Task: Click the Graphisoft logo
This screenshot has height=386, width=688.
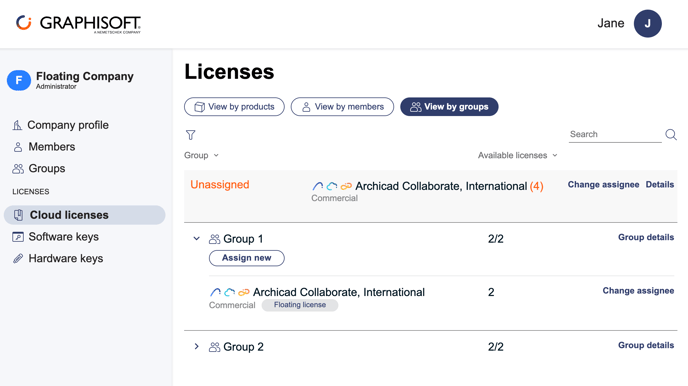Action: click(78, 24)
